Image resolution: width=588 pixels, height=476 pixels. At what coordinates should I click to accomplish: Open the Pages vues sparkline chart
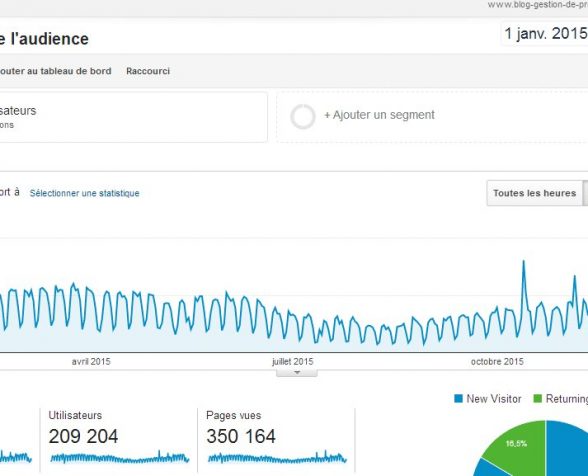(x=277, y=458)
